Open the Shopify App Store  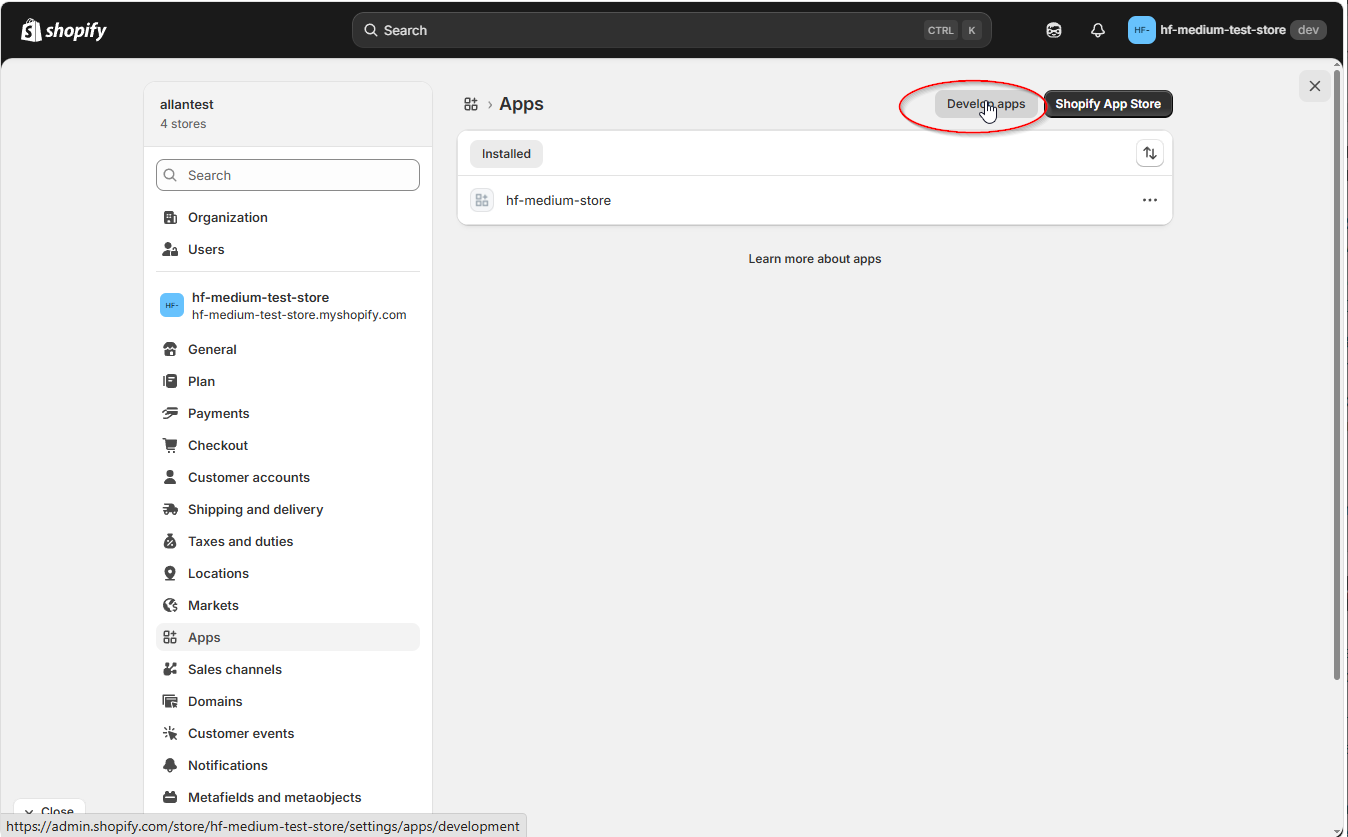point(1108,103)
